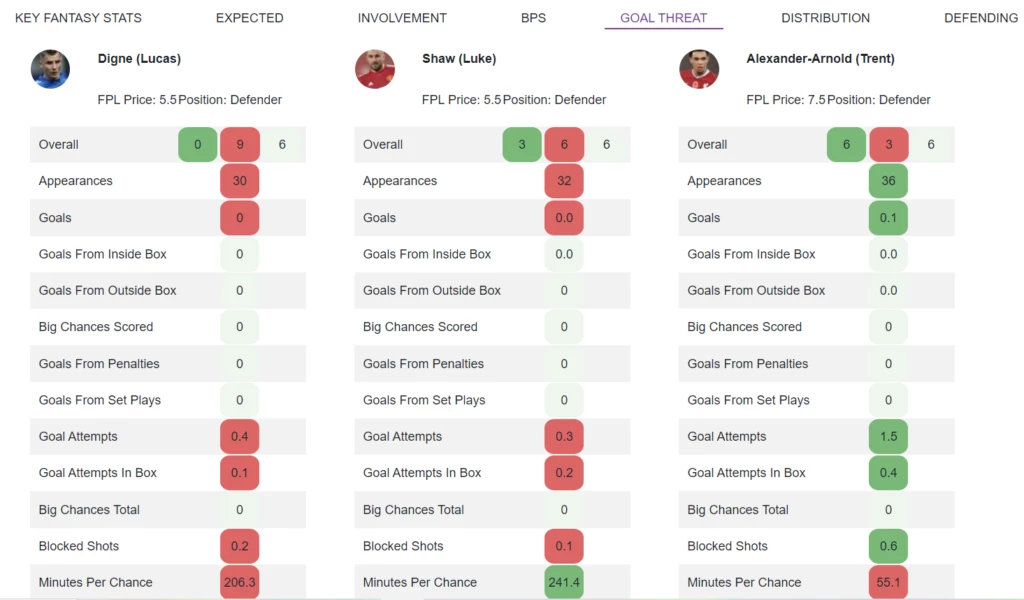Go to the Distribution tab
This screenshot has height=600, width=1024.
point(825,18)
